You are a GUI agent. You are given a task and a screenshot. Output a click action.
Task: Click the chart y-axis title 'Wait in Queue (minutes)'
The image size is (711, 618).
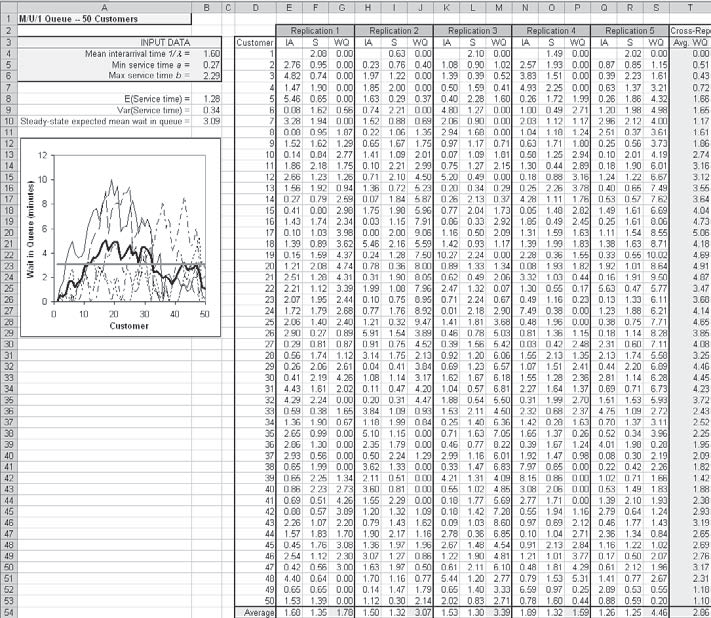[x=30, y=229]
